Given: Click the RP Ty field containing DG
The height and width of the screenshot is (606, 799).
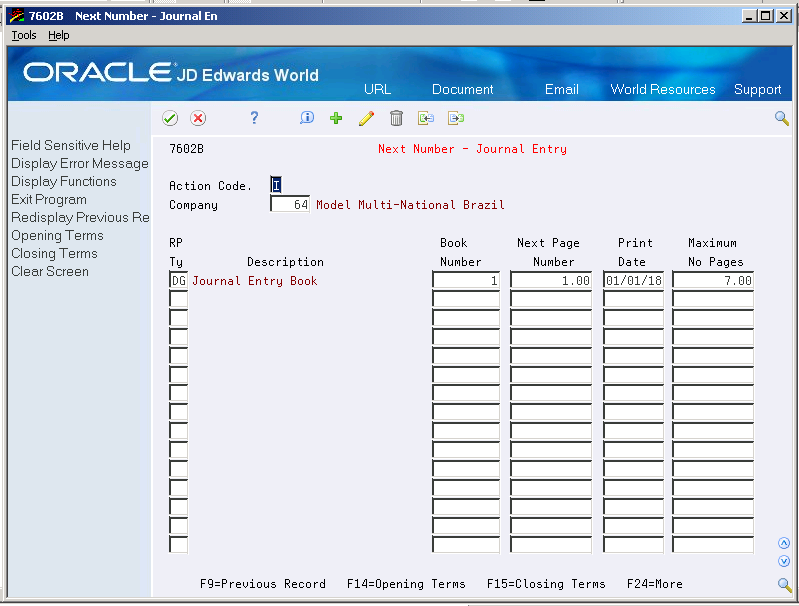Looking at the screenshot, I should tap(178, 280).
